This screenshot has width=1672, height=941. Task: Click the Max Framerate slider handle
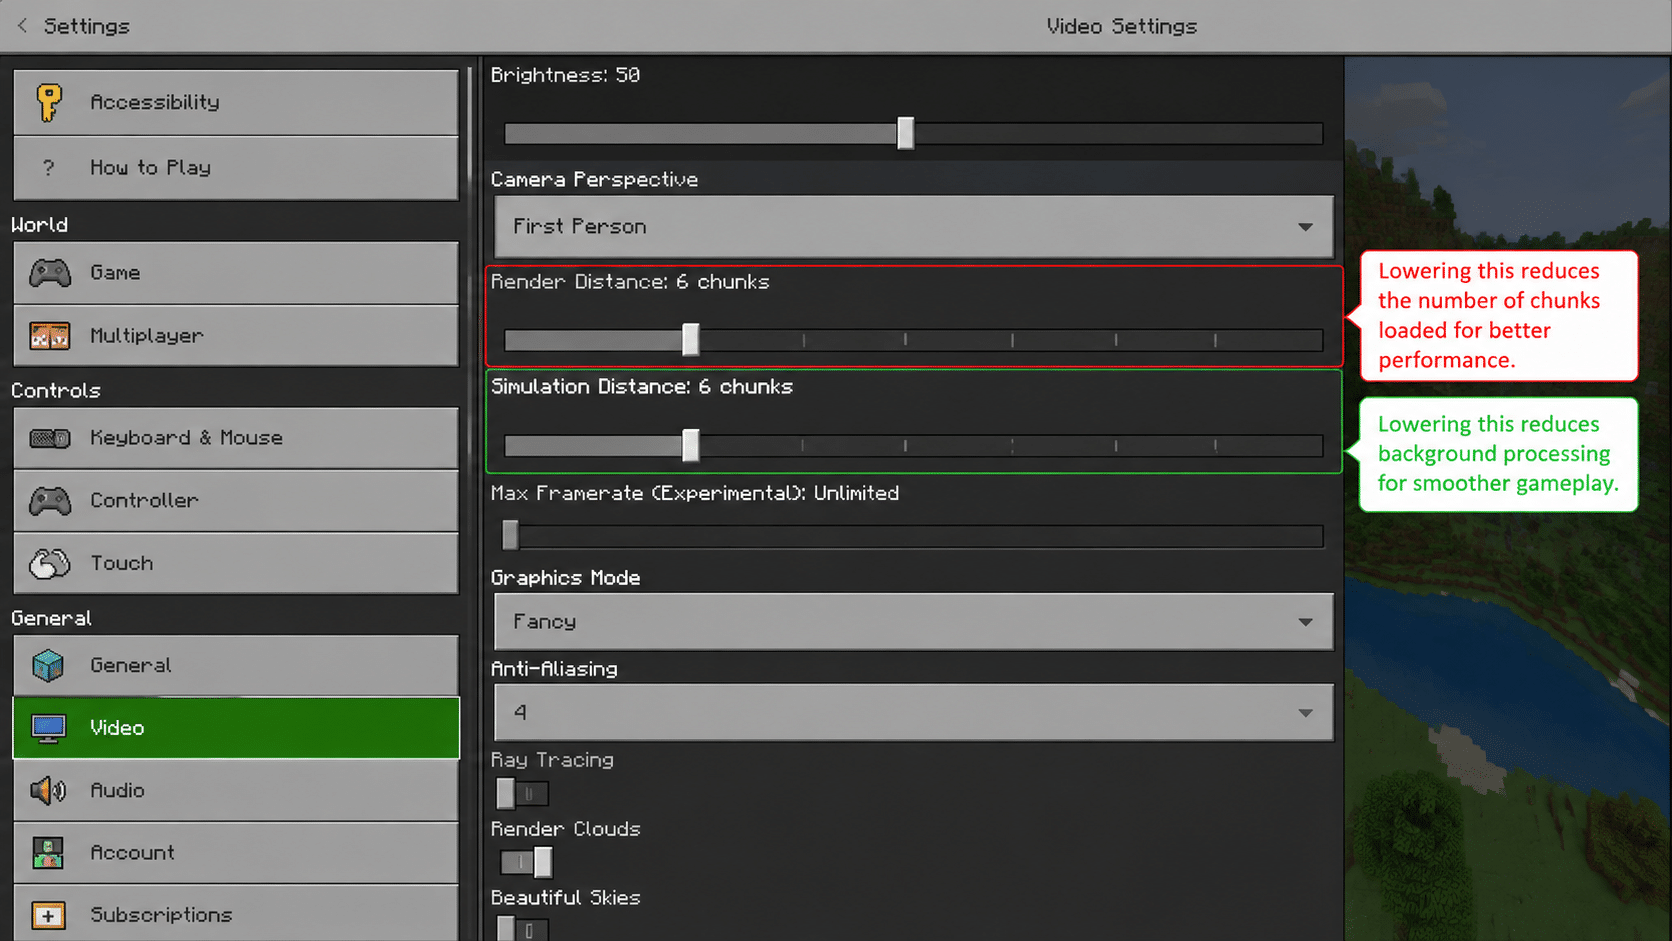coord(511,536)
